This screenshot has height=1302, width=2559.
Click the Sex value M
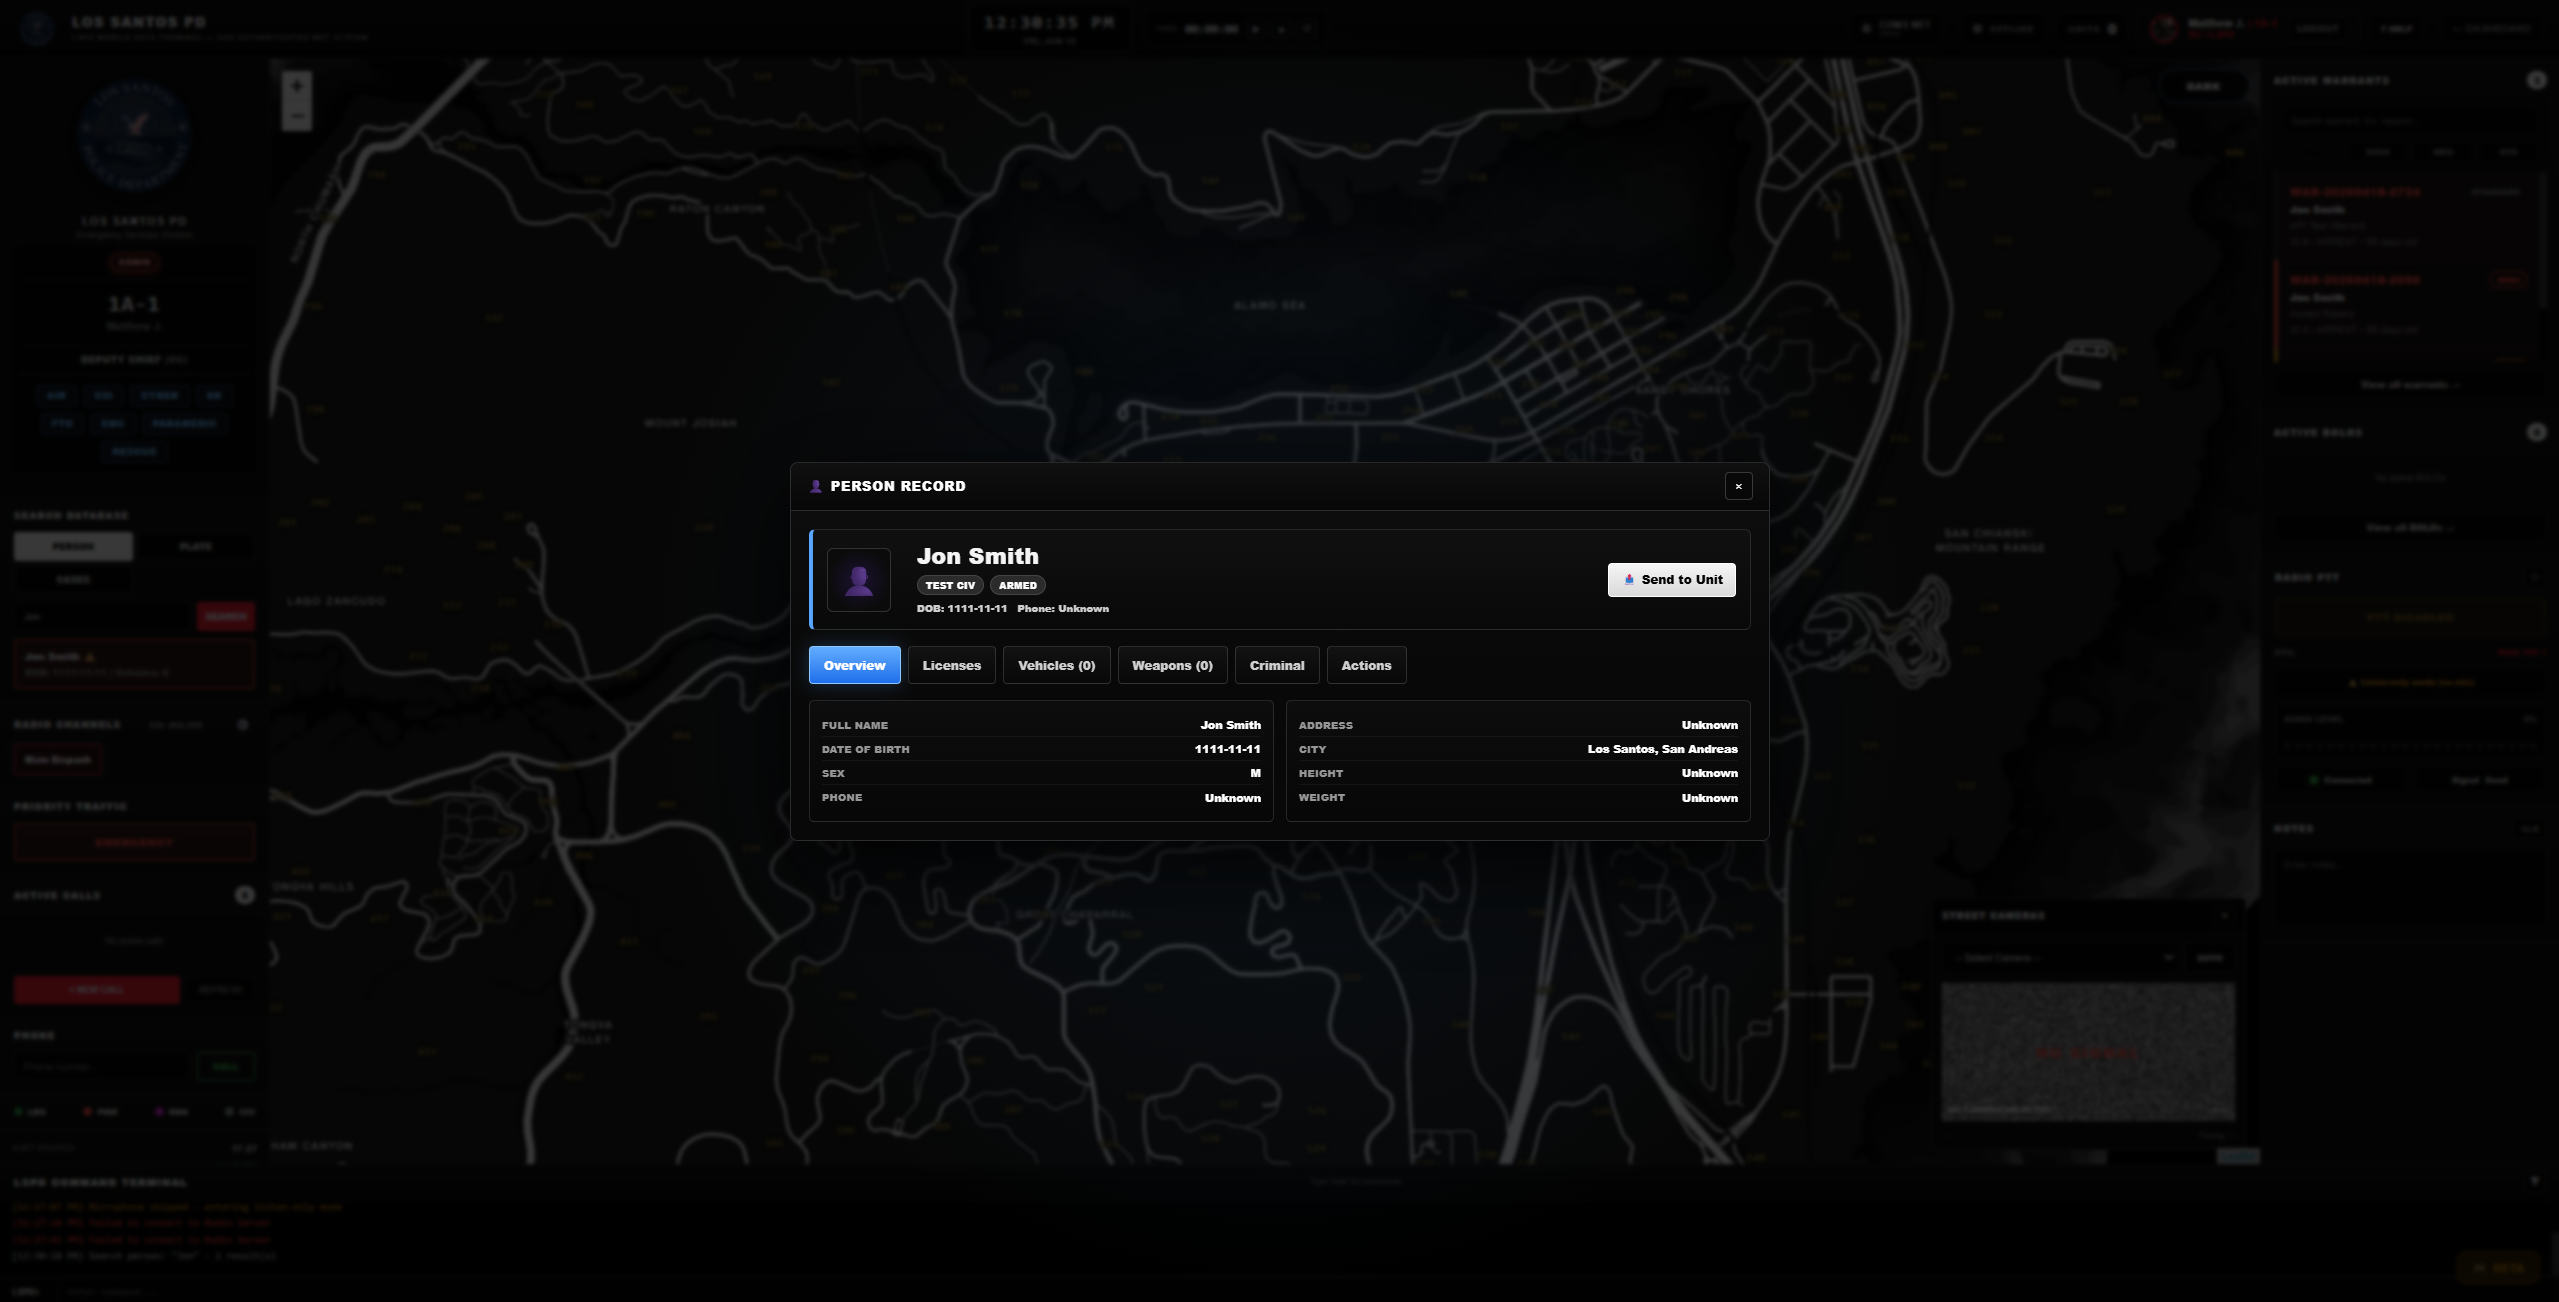click(x=1255, y=773)
